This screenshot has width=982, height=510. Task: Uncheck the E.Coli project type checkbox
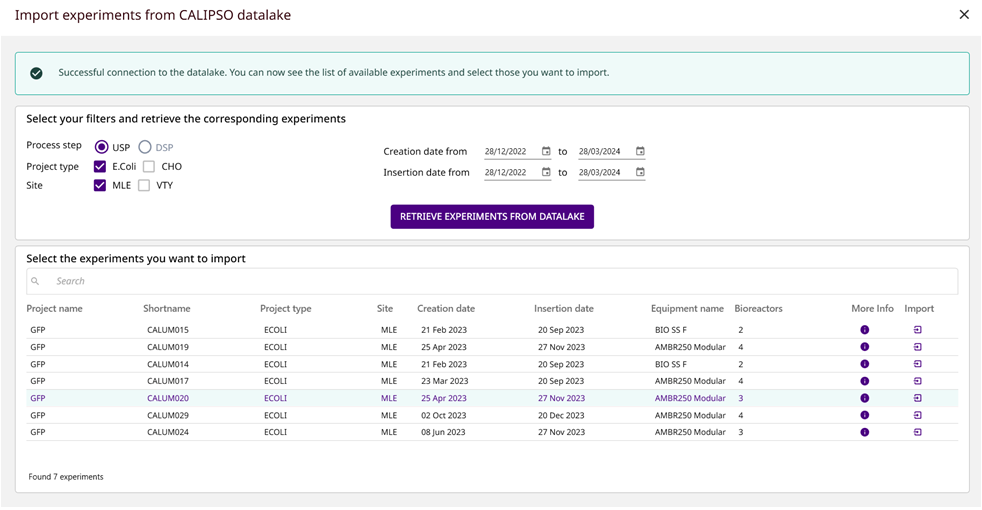(x=100, y=166)
